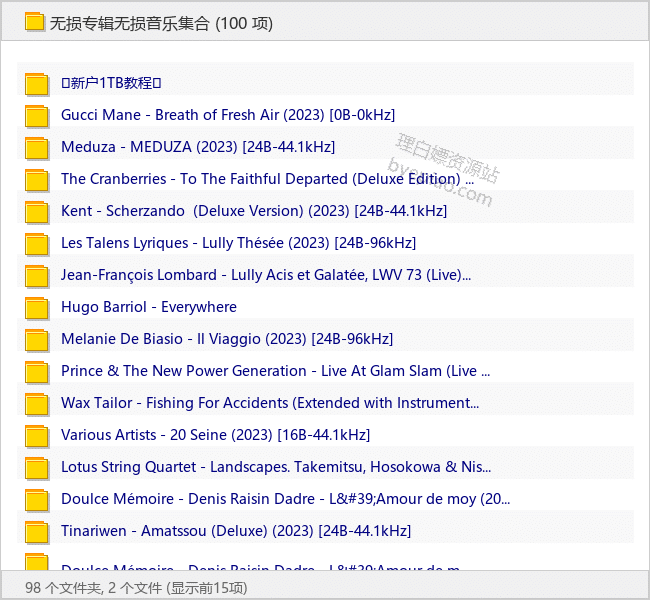
Task: Select the Melanie De Biasio folder icon
Action: pos(37,340)
